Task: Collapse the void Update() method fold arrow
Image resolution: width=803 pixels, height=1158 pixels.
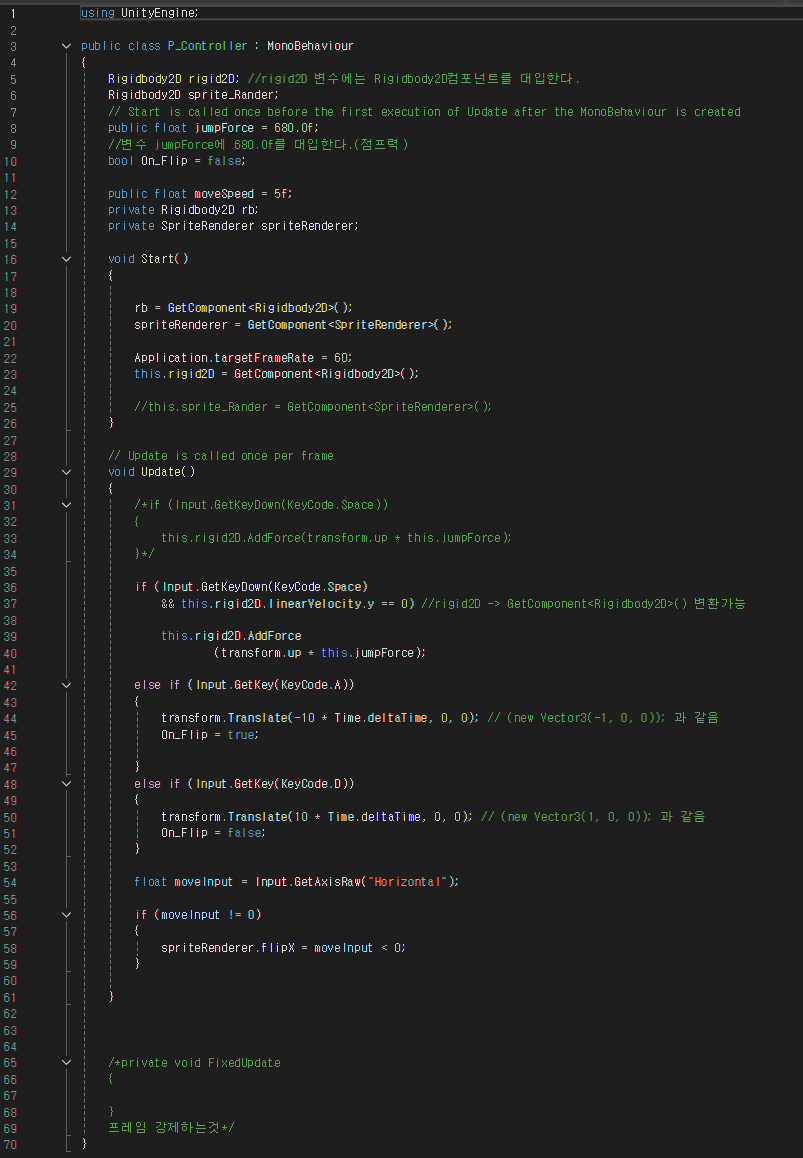Action: [x=66, y=472]
